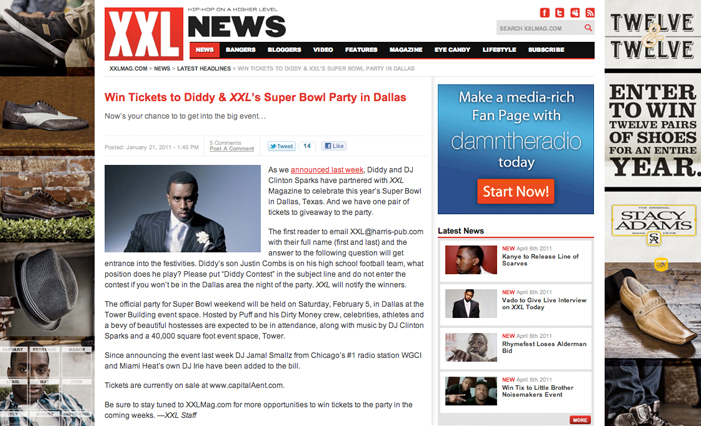The height and width of the screenshot is (426, 701).
Task: Click Post A Comment link
Action: [232, 149]
